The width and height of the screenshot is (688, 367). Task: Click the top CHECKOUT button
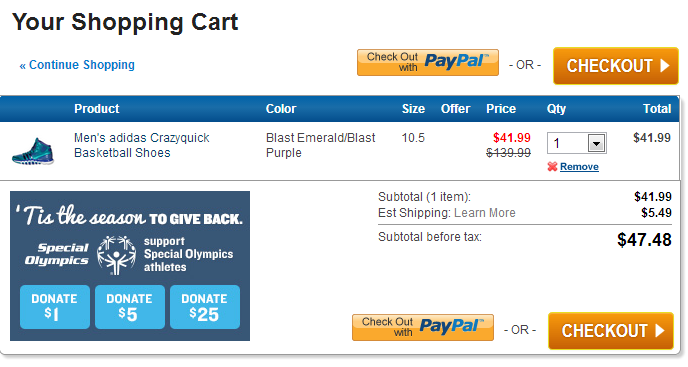(x=616, y=66)
